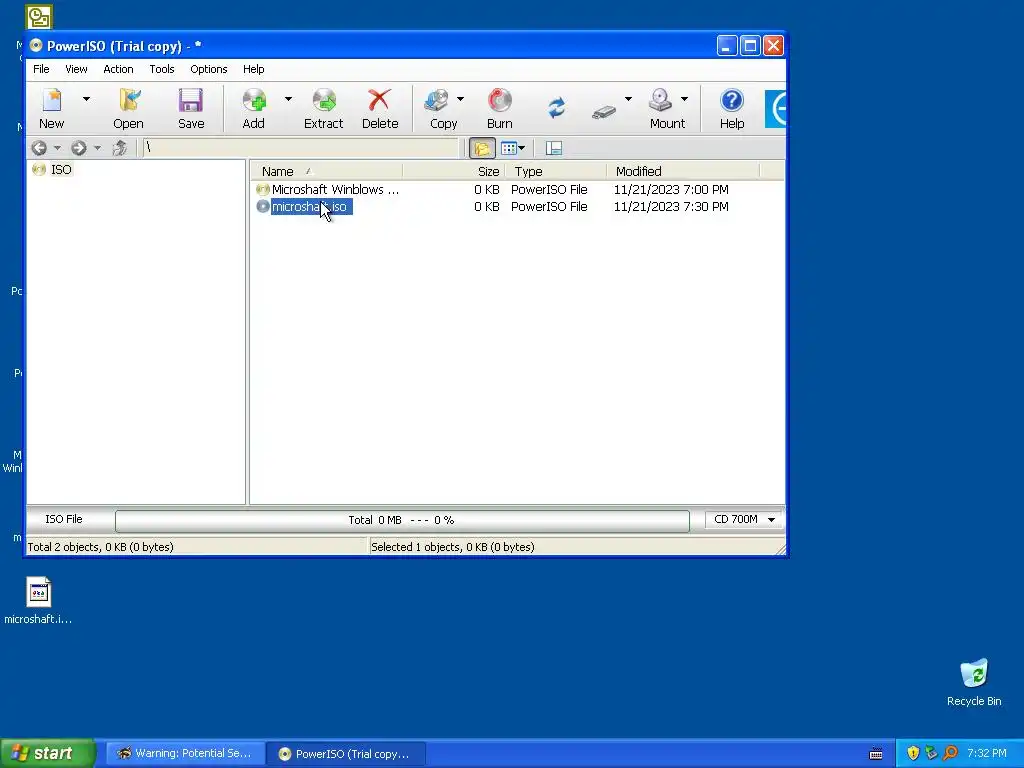Click the Selected 1 objects status text

[453, 547]
